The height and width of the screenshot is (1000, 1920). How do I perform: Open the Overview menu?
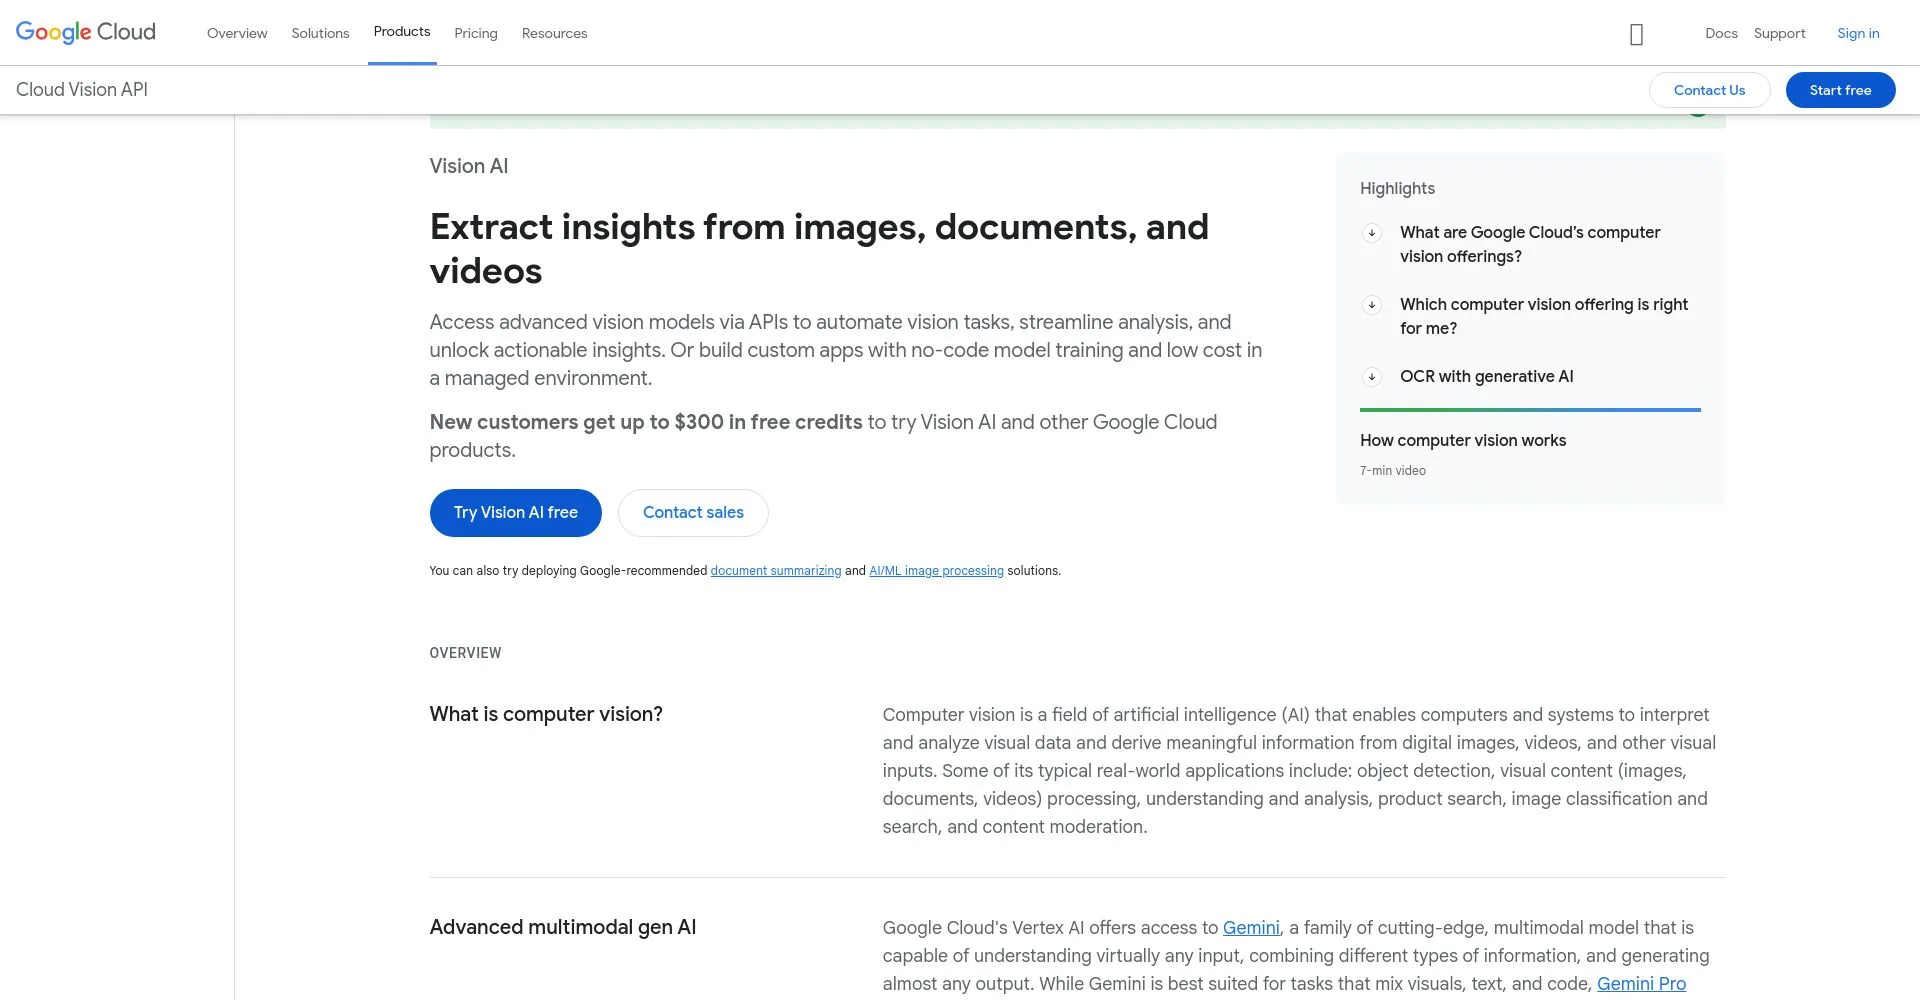click(x=237, y=33)
